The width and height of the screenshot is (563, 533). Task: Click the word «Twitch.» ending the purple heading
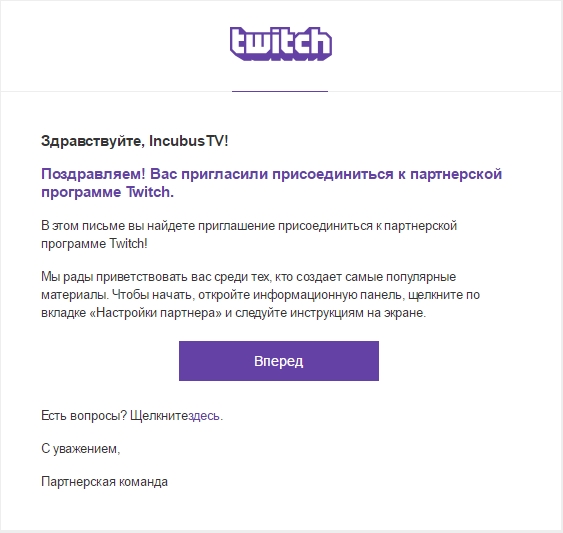(150, 192)
